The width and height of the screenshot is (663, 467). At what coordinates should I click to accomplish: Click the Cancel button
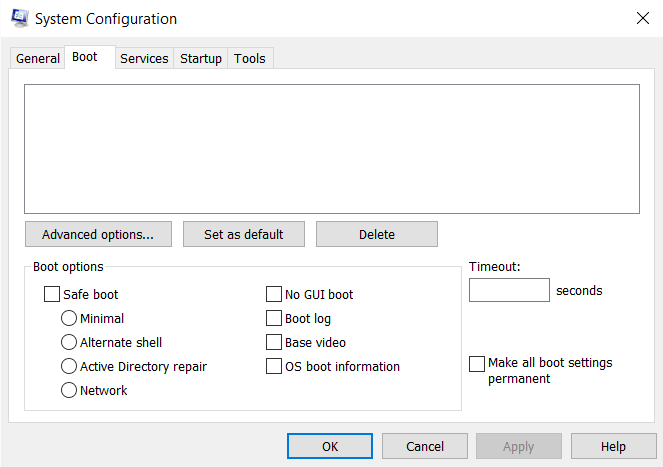coord(425,446)
